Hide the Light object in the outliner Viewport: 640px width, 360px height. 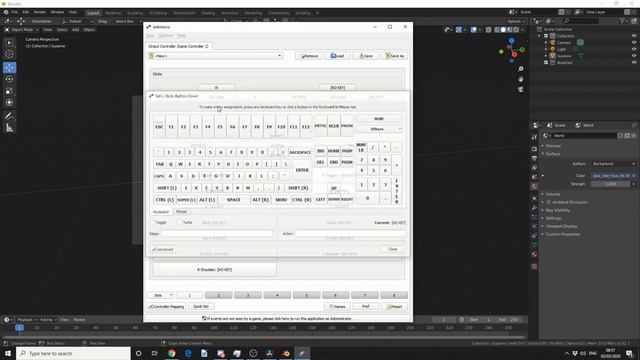[x=634, y=49]
